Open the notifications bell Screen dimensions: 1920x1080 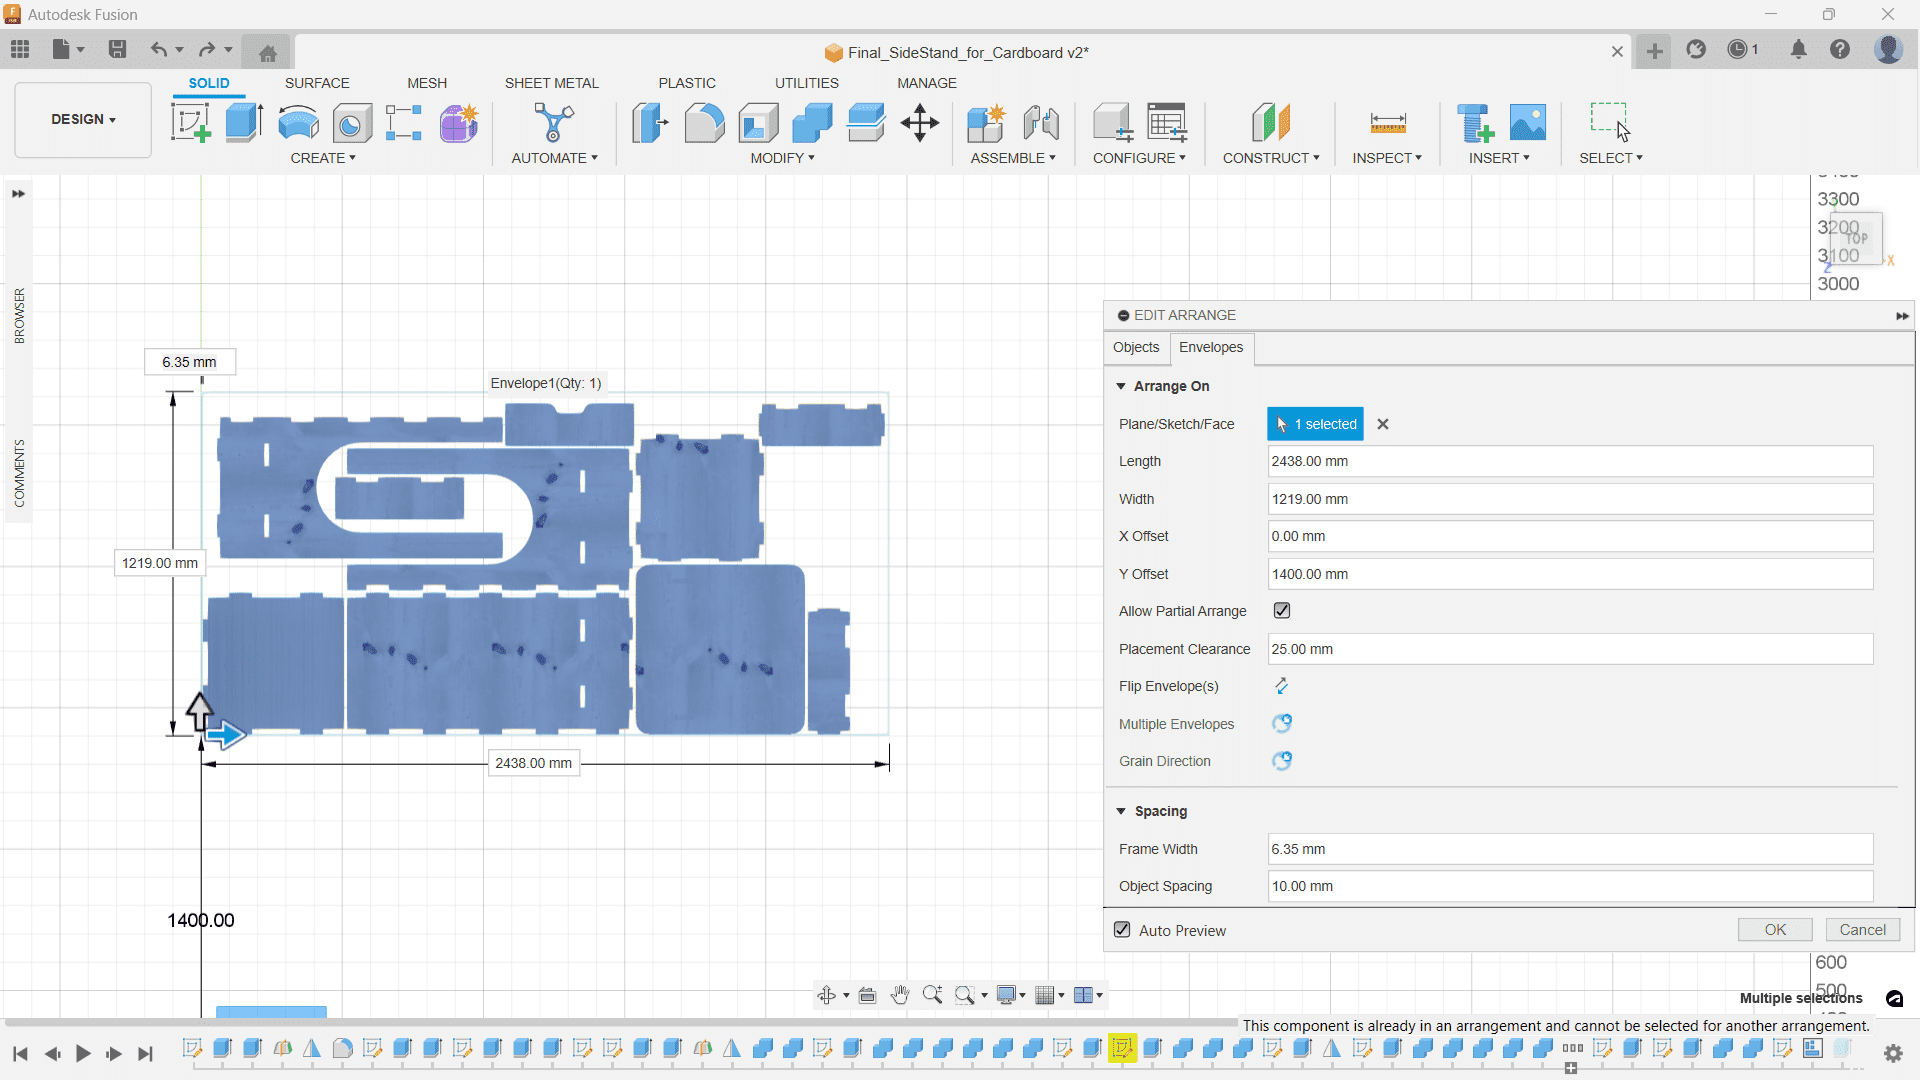1798,50
